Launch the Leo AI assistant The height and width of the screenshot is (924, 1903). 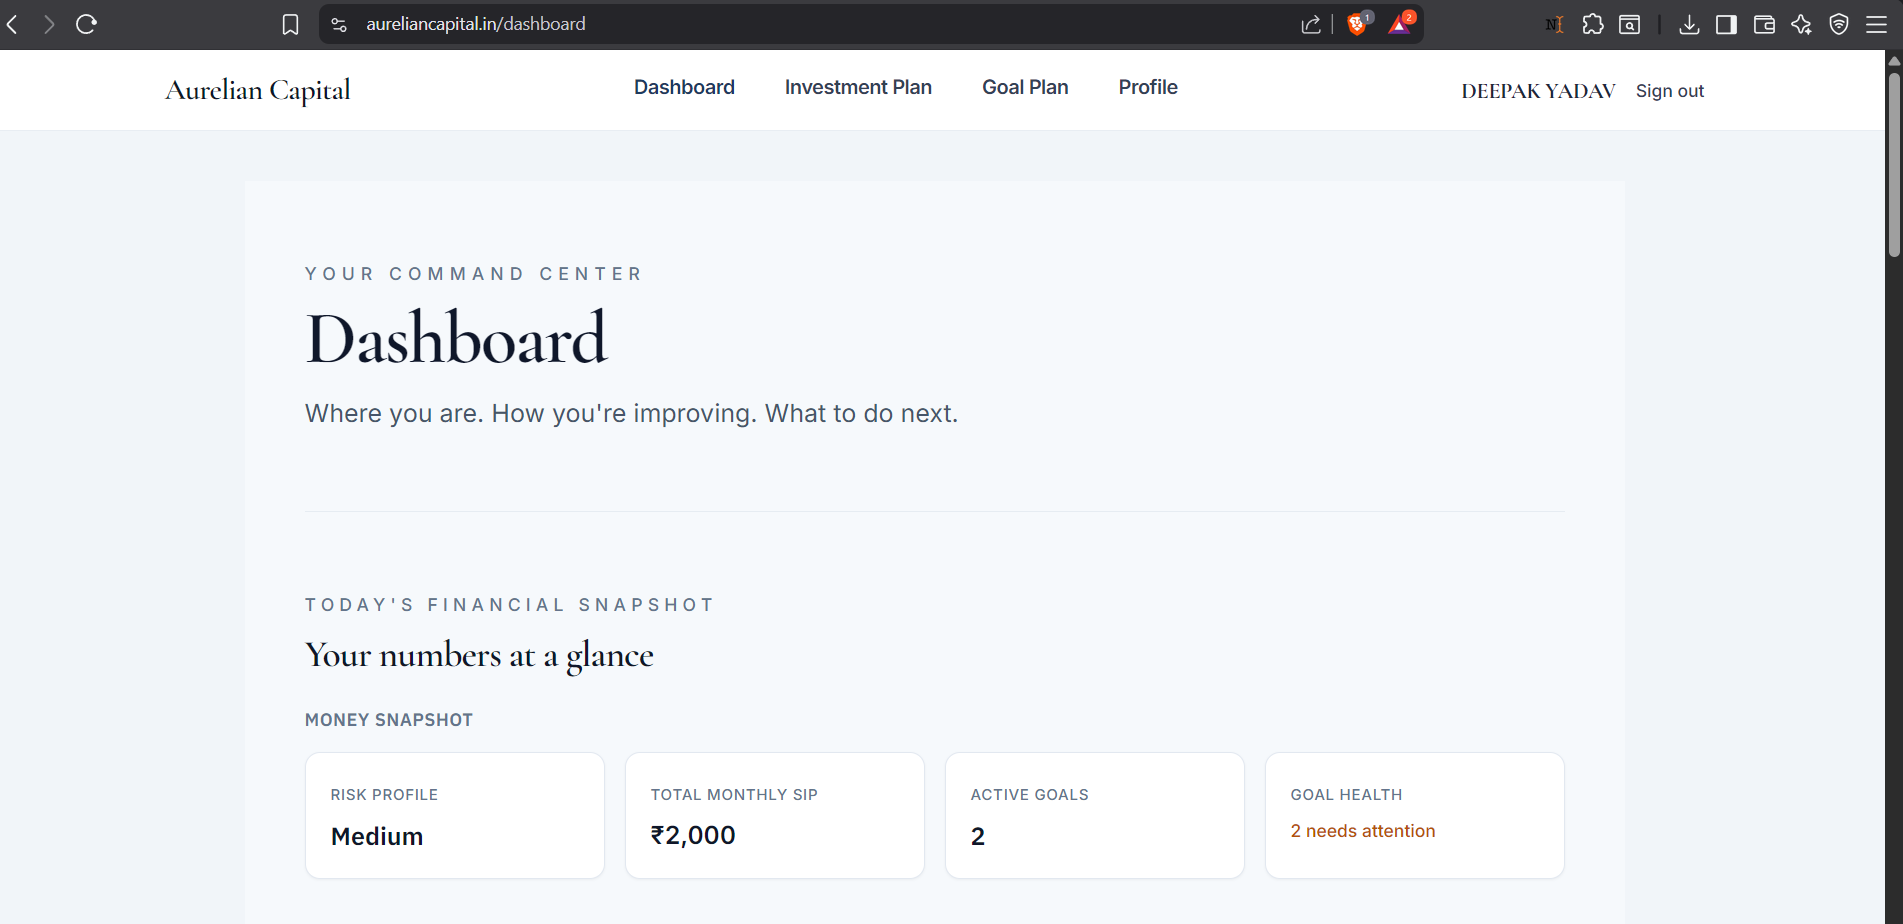click(1802, 24)
